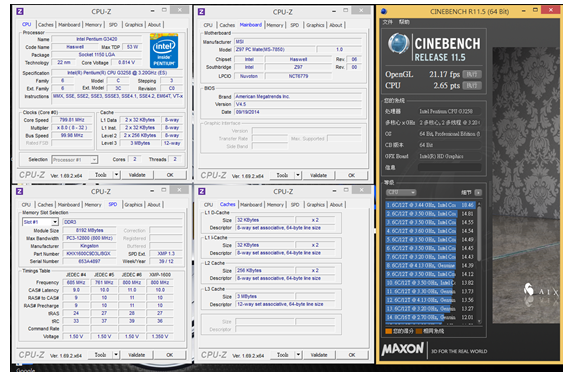Click the CPU-Z logo icon in Caches window title bar
The width and height of the screenshot is (565, 372).
pyautogui.click(x=202, y=191)
